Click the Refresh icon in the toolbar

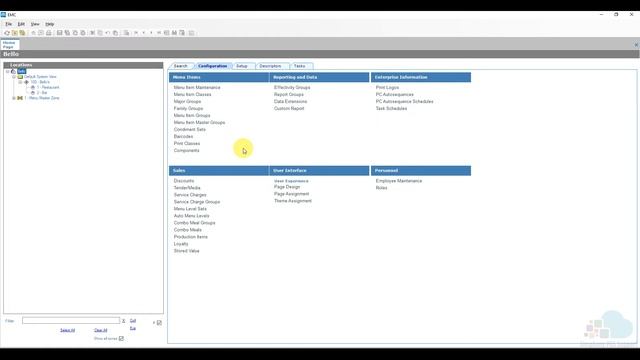point(7,33)
